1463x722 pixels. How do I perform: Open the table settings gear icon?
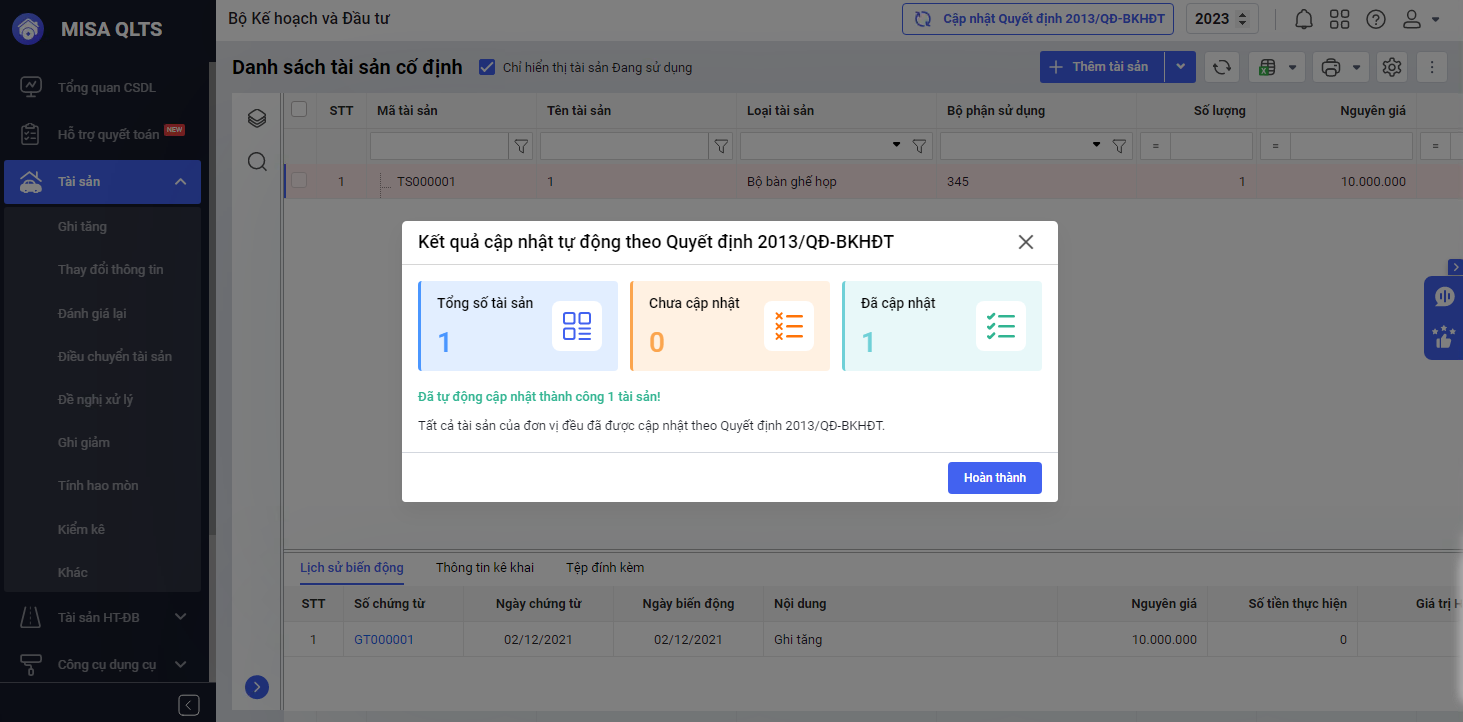coord(1391,67)
